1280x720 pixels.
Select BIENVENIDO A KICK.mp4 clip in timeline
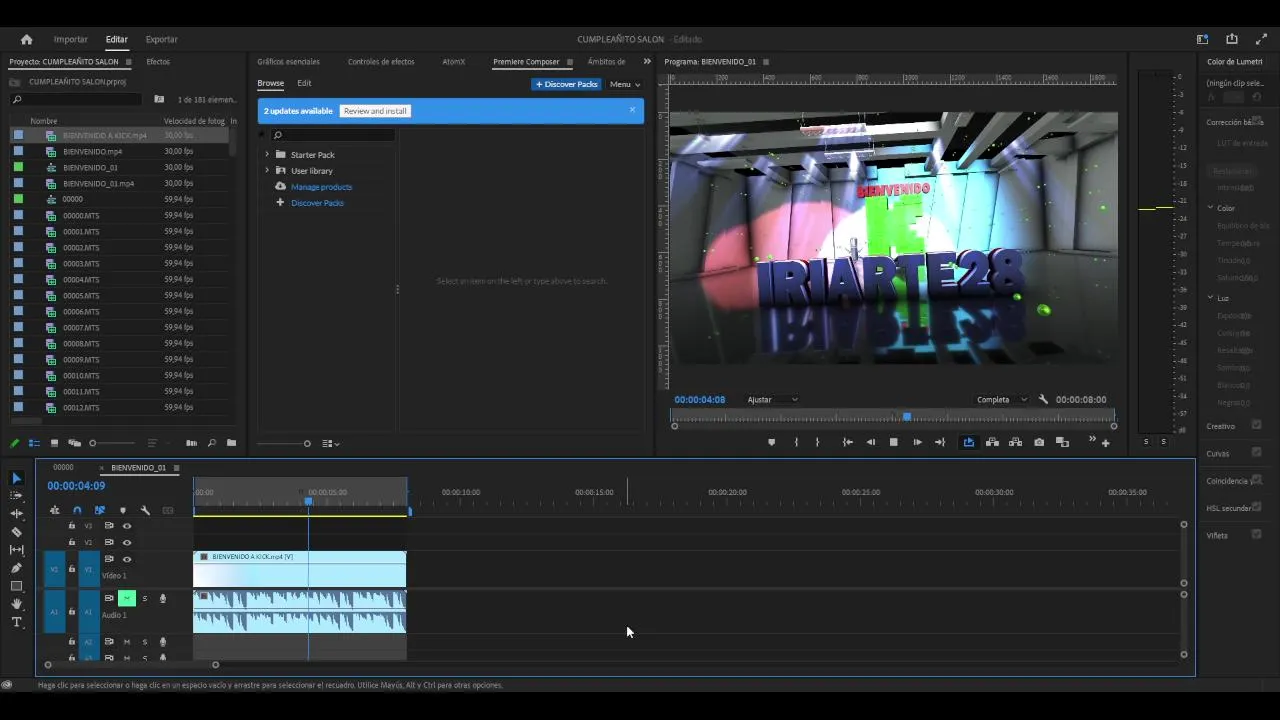(x=300, y=569)
